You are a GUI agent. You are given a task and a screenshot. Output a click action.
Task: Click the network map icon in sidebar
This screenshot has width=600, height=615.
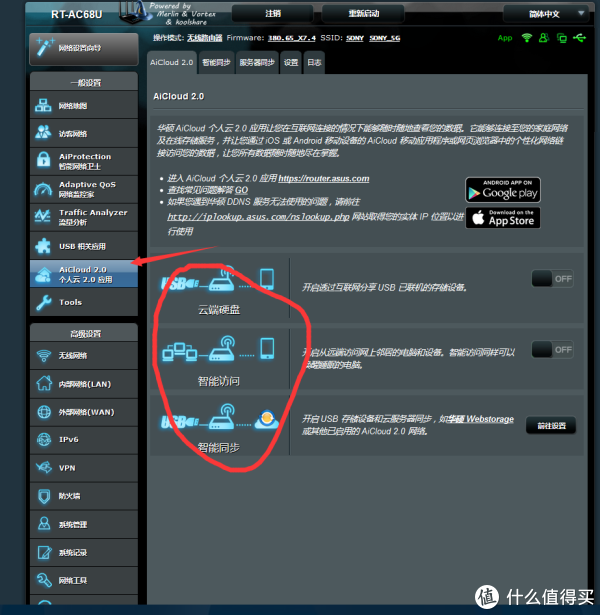coord(43,105)
